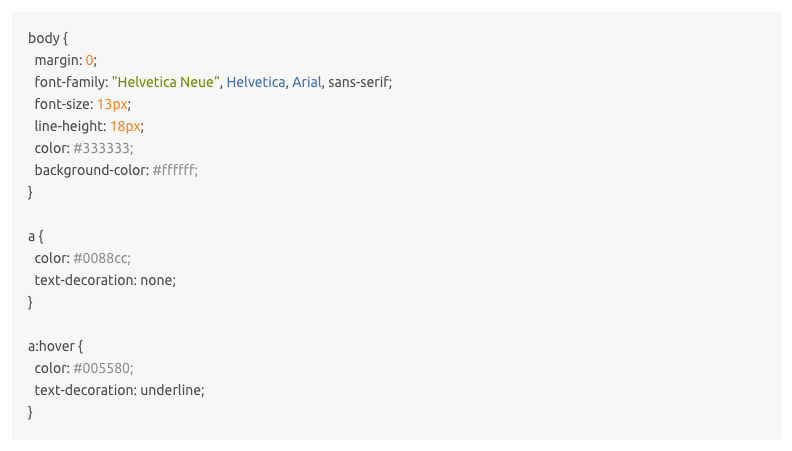Click the #ffffff background color value
Image resolution: width=792 pixels, height=451 pixels.
(x=173, y=170)
